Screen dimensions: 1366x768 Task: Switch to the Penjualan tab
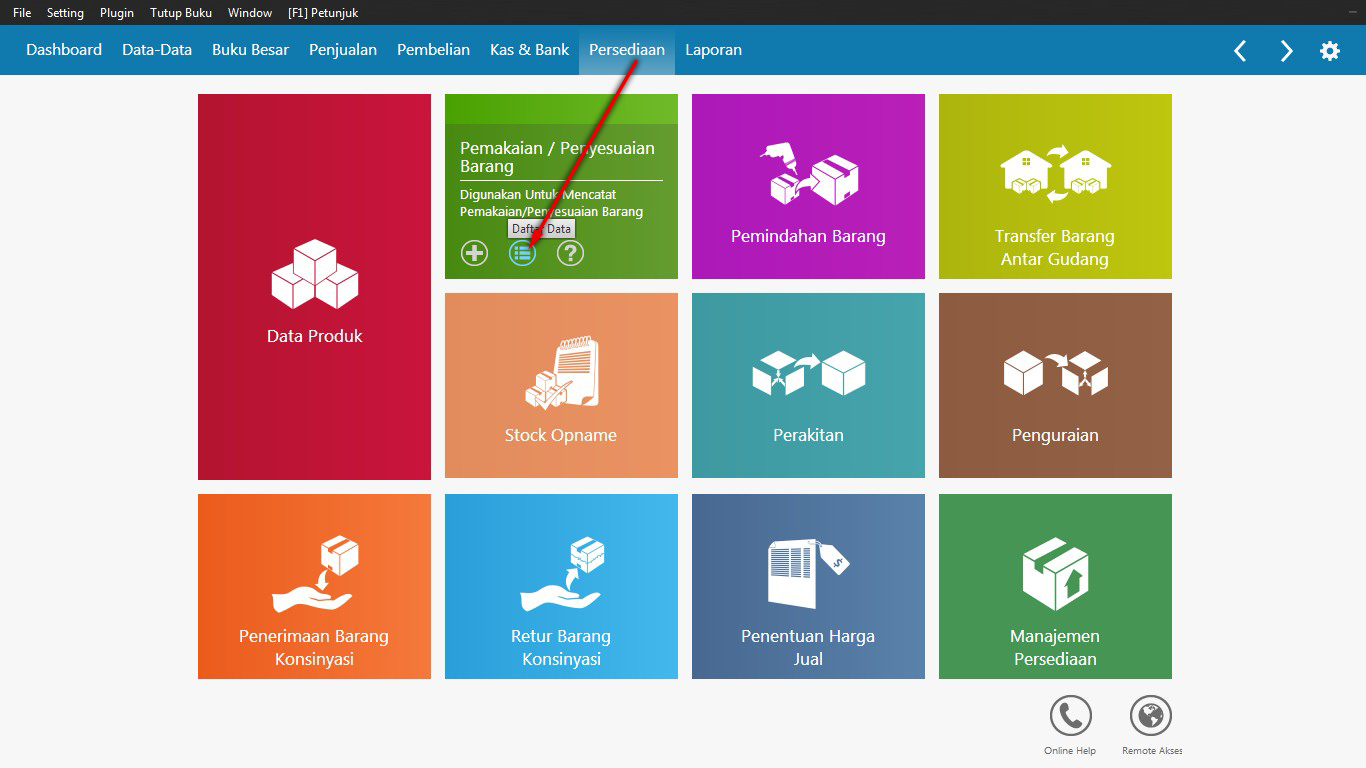pos(343,50)
